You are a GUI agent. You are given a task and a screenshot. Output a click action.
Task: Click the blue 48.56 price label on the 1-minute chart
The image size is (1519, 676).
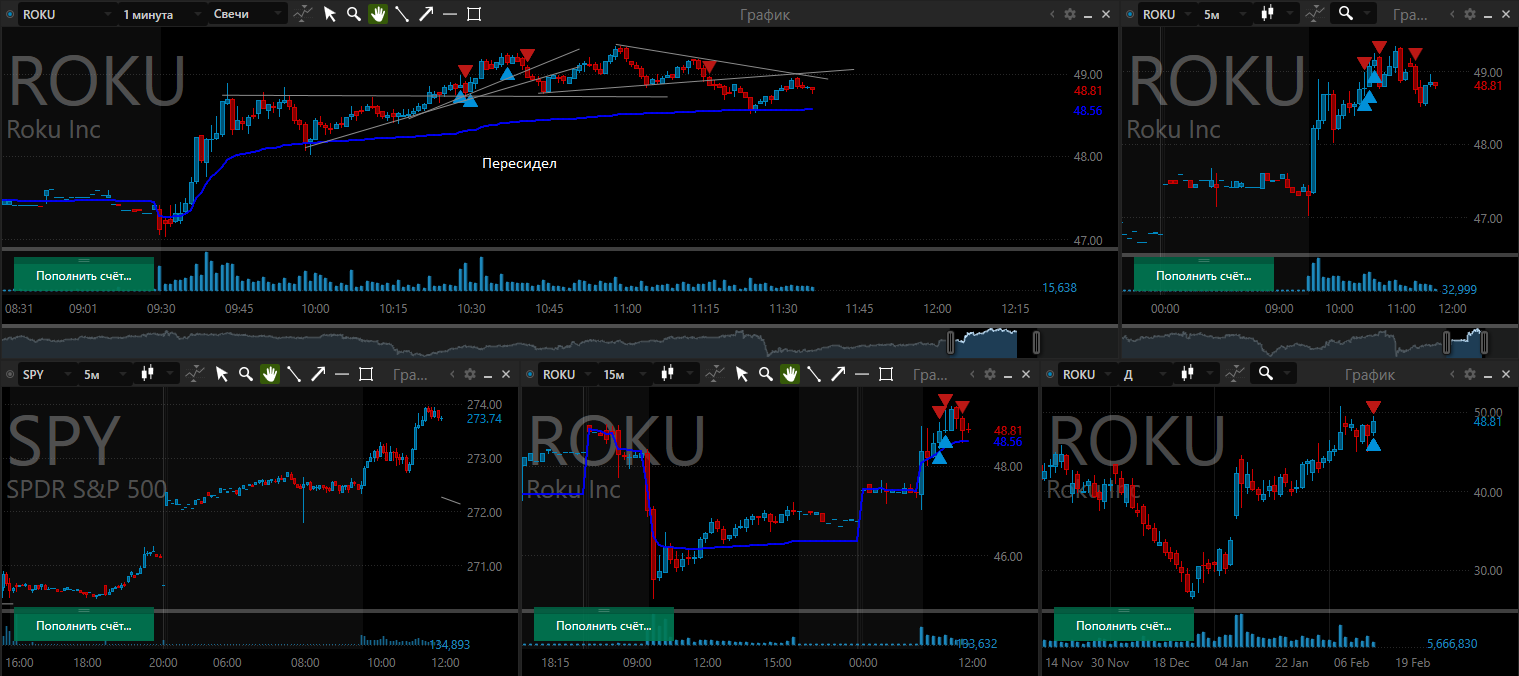click(x=1088, y=110)
